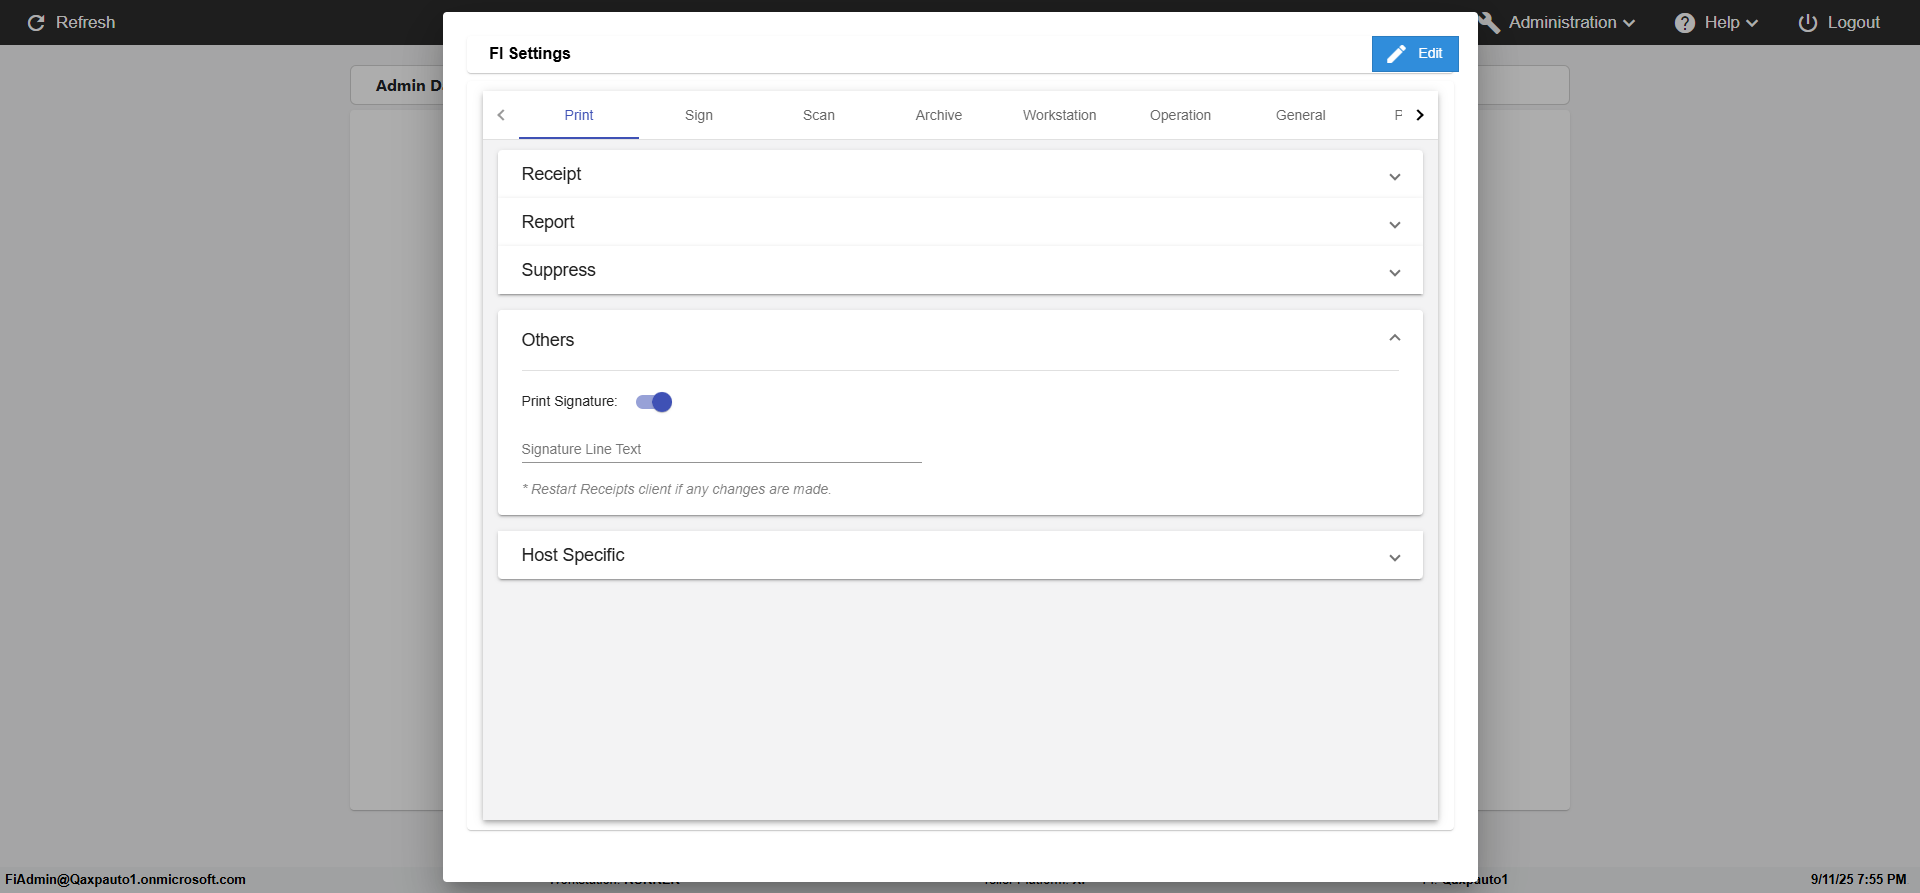Go to the Workstation tab
1920x893 pixels.
(1059, 115)
